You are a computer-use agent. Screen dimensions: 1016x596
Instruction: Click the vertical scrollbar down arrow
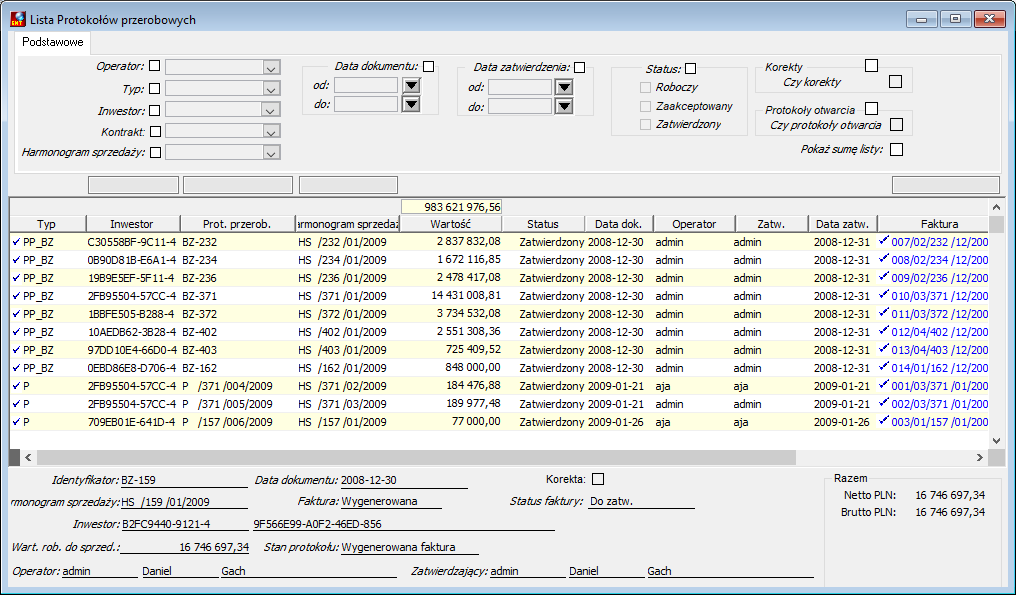point(996,441)
